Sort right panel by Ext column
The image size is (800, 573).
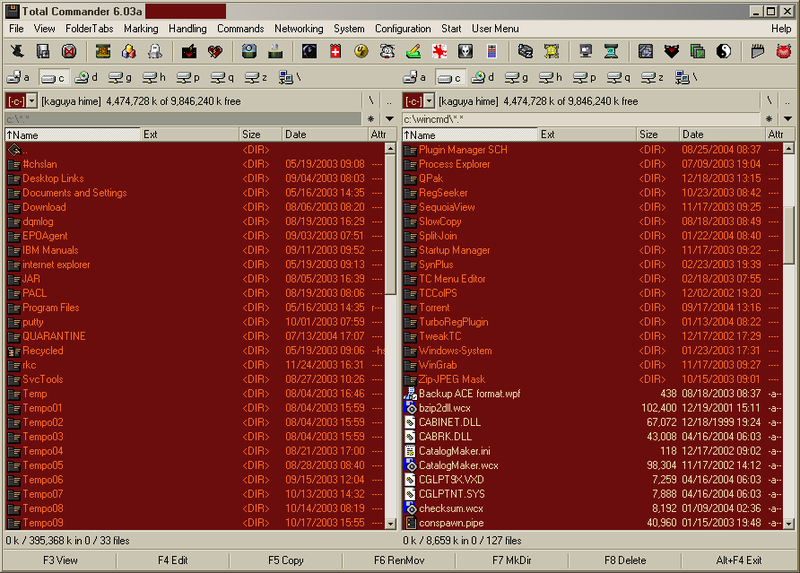tap(587, 135)
